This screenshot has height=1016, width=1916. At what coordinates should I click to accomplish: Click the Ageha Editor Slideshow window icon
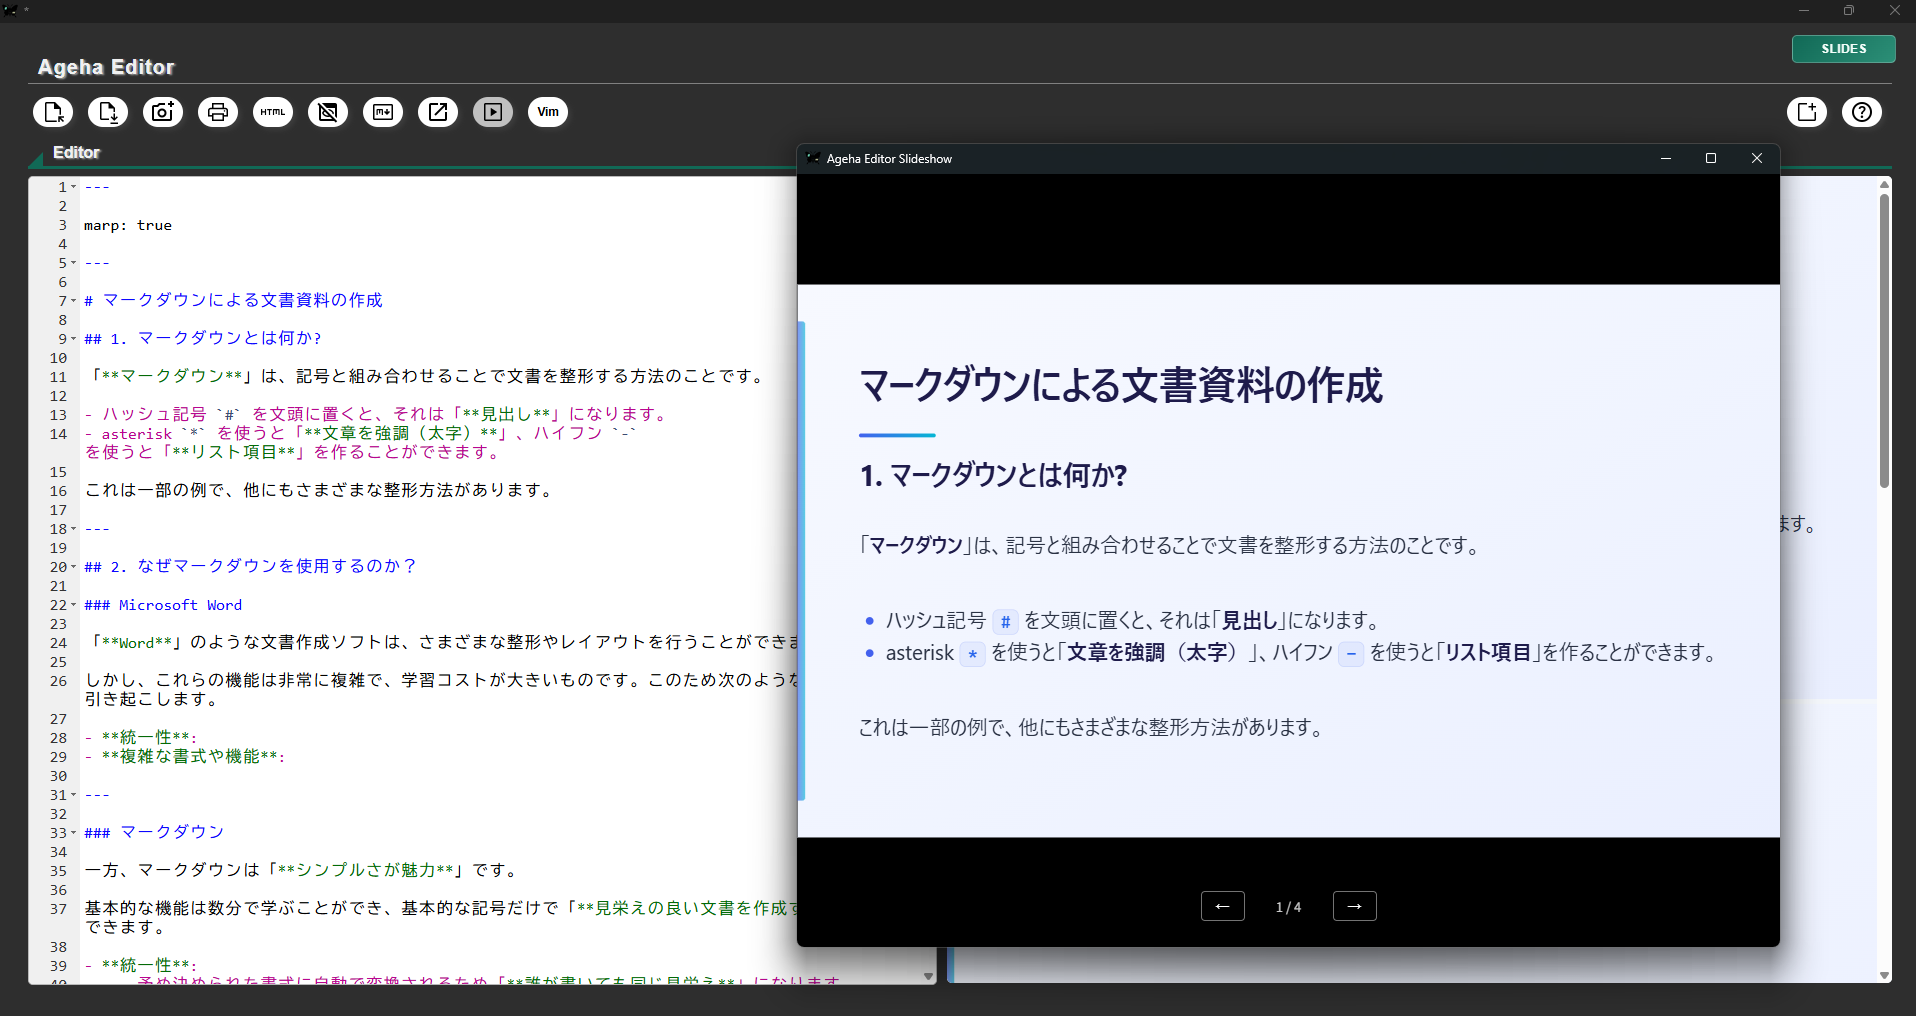[x=813, y=158]
